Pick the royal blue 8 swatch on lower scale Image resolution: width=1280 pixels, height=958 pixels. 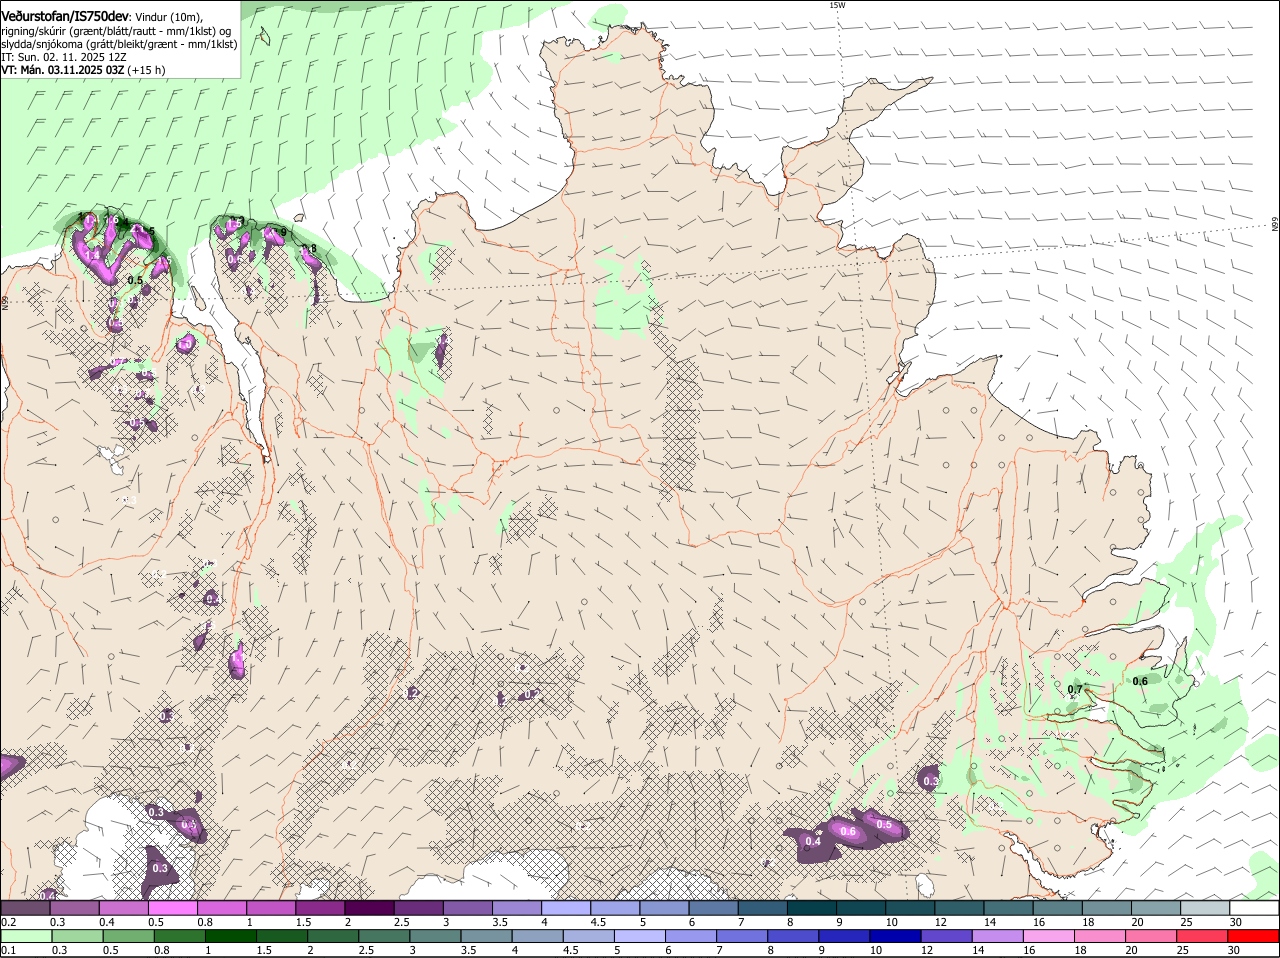(x=792, y=937)
